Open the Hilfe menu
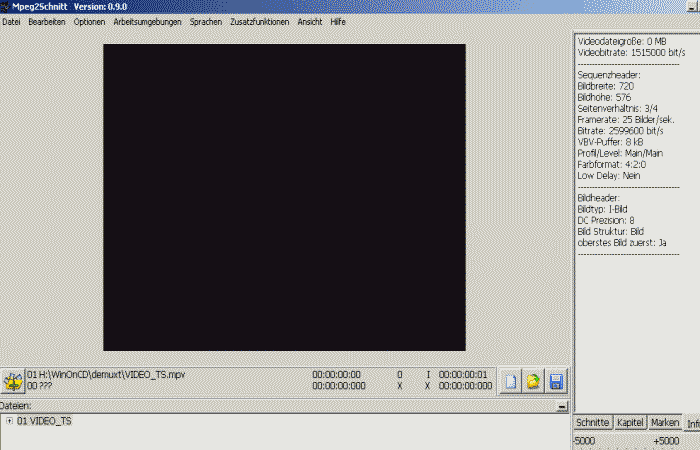This screenshot has height=450, width=700. click(338, 21)
